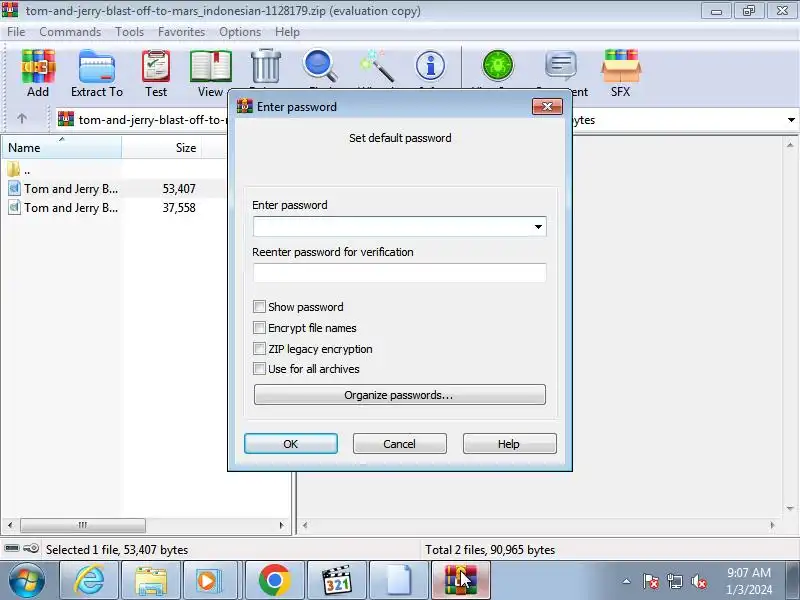Image resolution: width=800 pixels, height=600 pixels.
Task: Open the Comment speech bubble tool
Action: [x=561, y=66]
